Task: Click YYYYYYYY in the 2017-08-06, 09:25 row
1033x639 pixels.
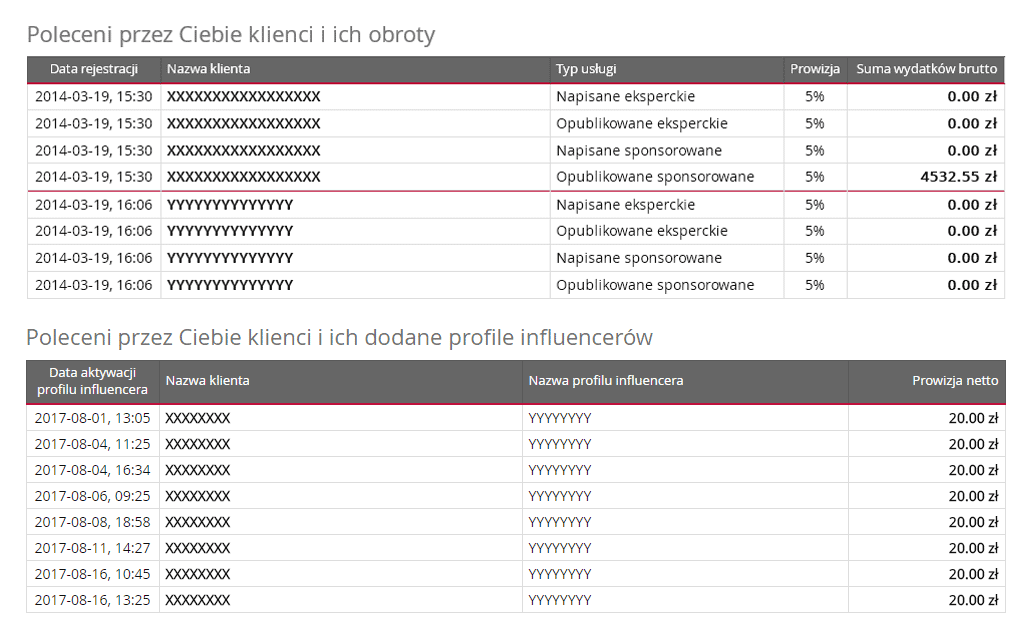Action: (560, 496)
